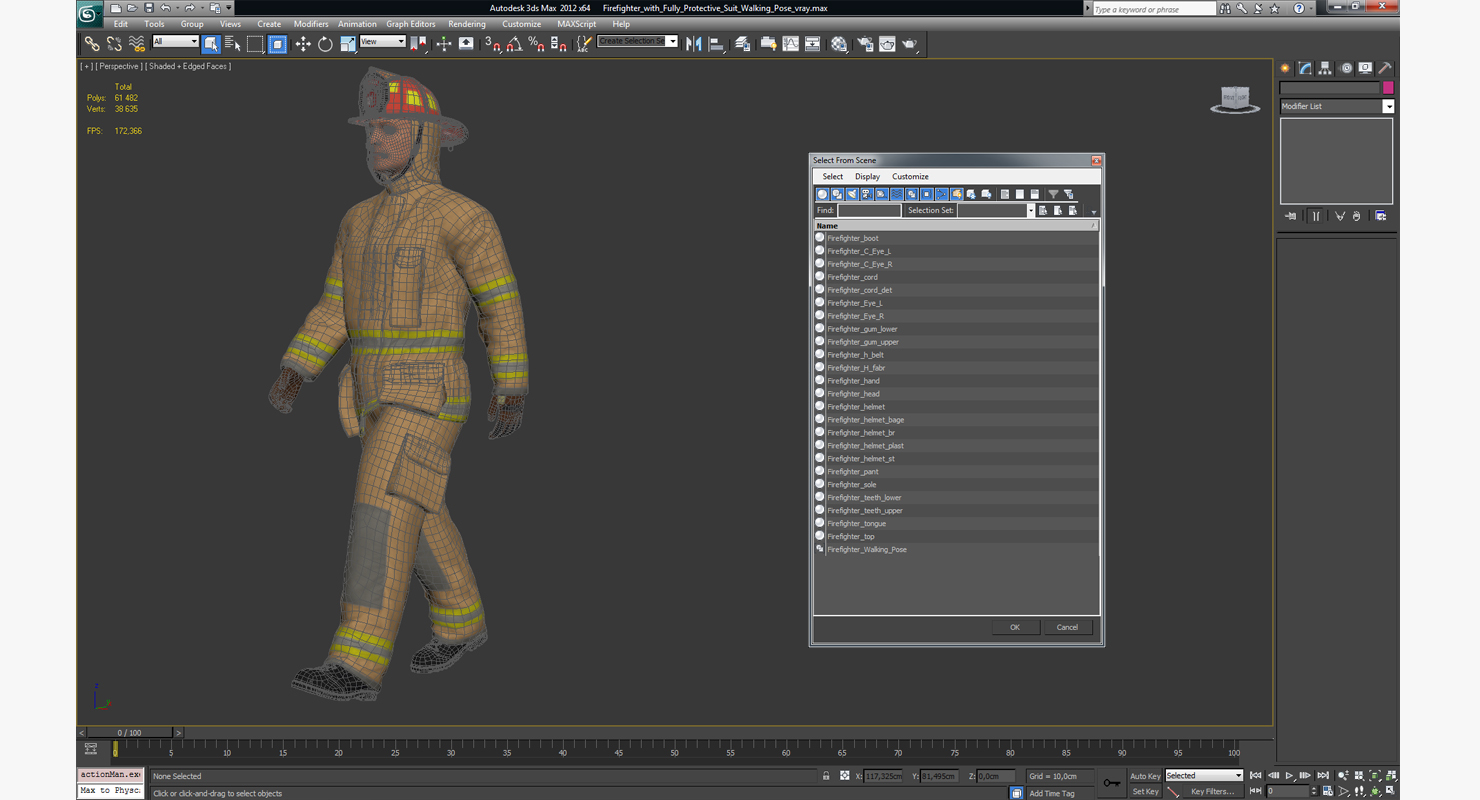Screen dimensions: 1480x800
Task: Open Select by Name tool
Action: coord(232,44)
